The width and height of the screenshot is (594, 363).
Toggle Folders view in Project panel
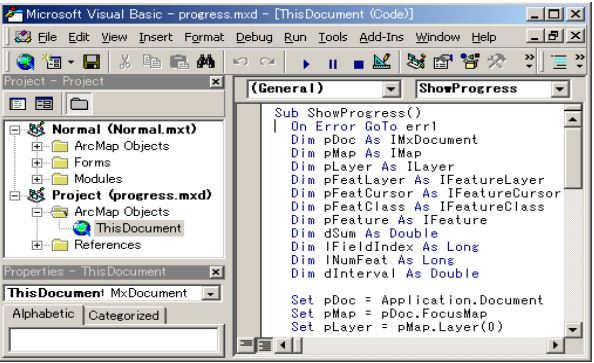[x=79, y=104]
